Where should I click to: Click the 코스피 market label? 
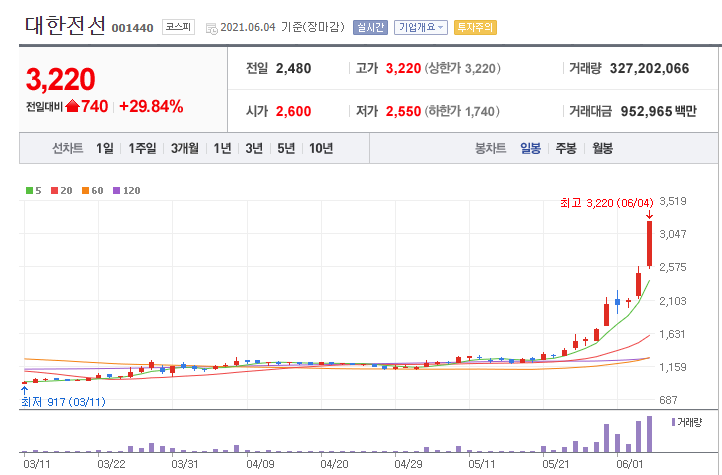178,27
